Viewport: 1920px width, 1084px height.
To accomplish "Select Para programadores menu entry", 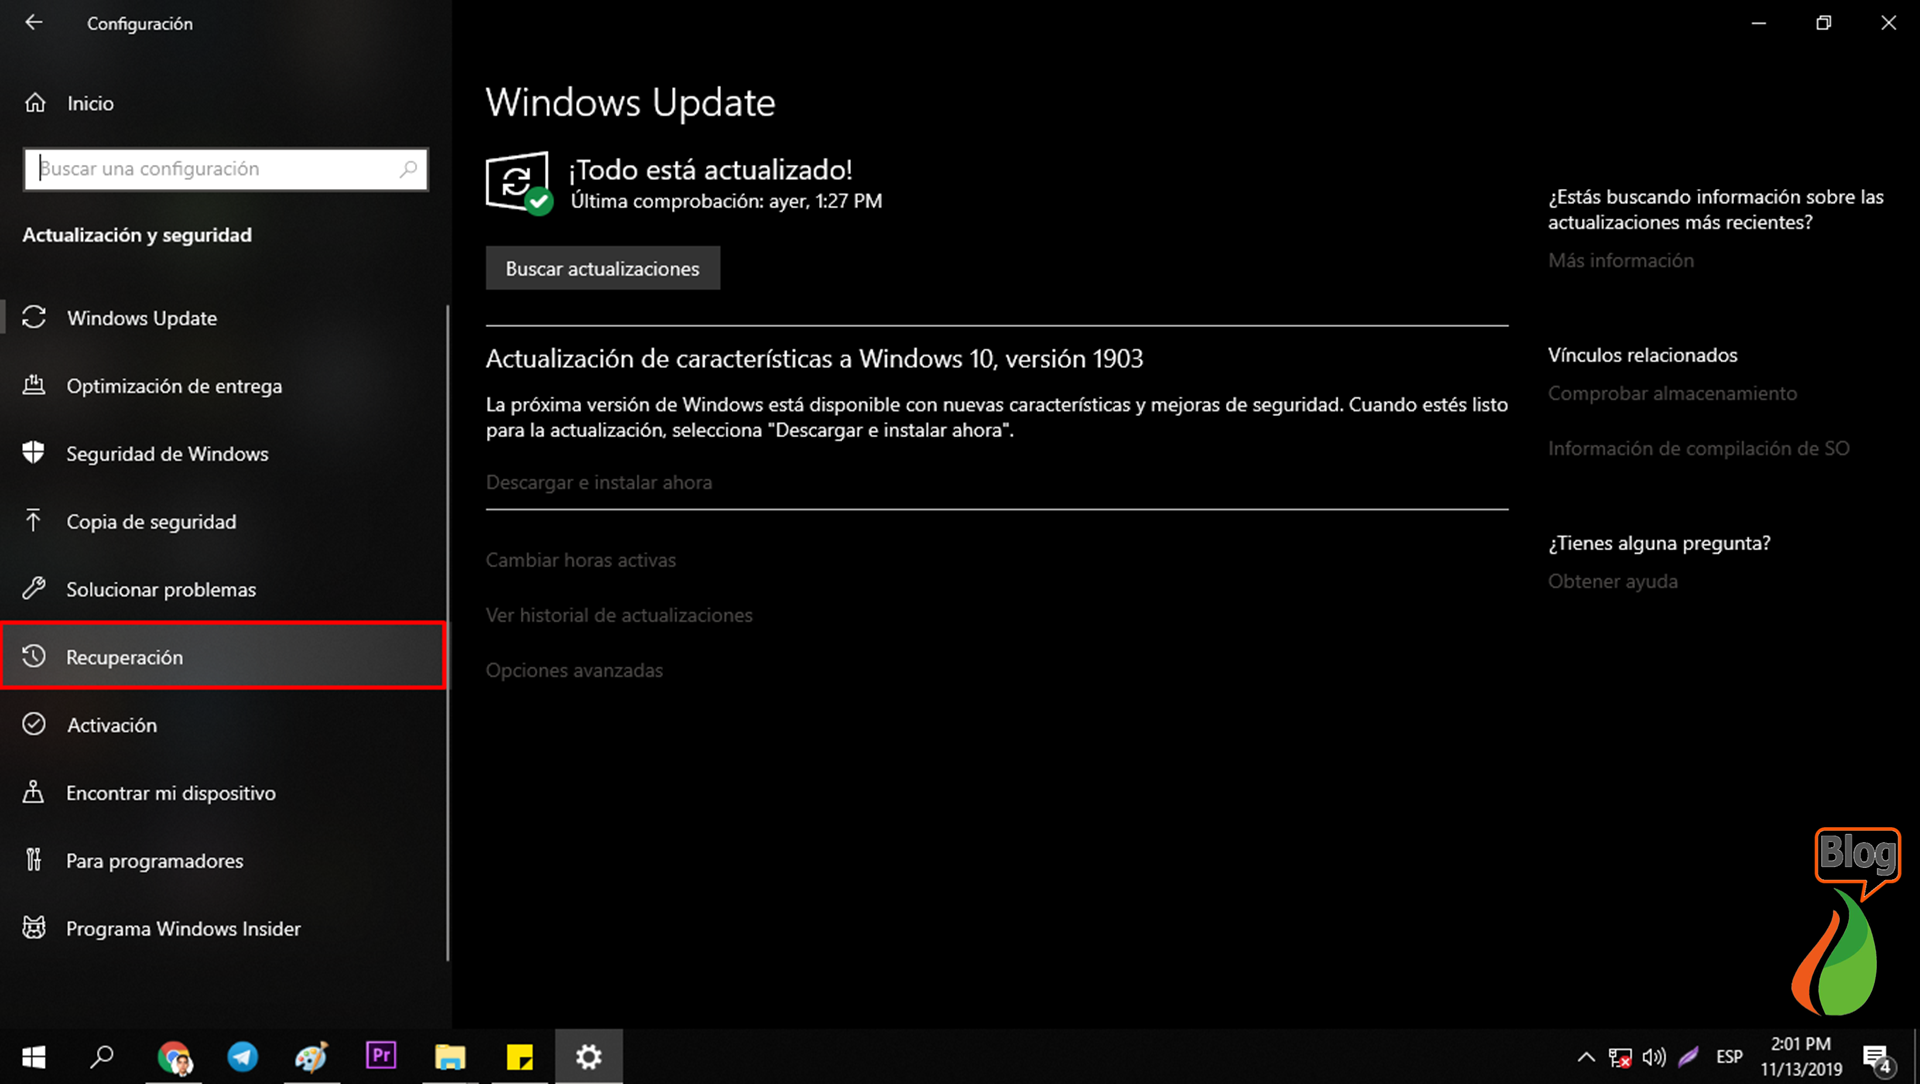I will pos(155,860).
